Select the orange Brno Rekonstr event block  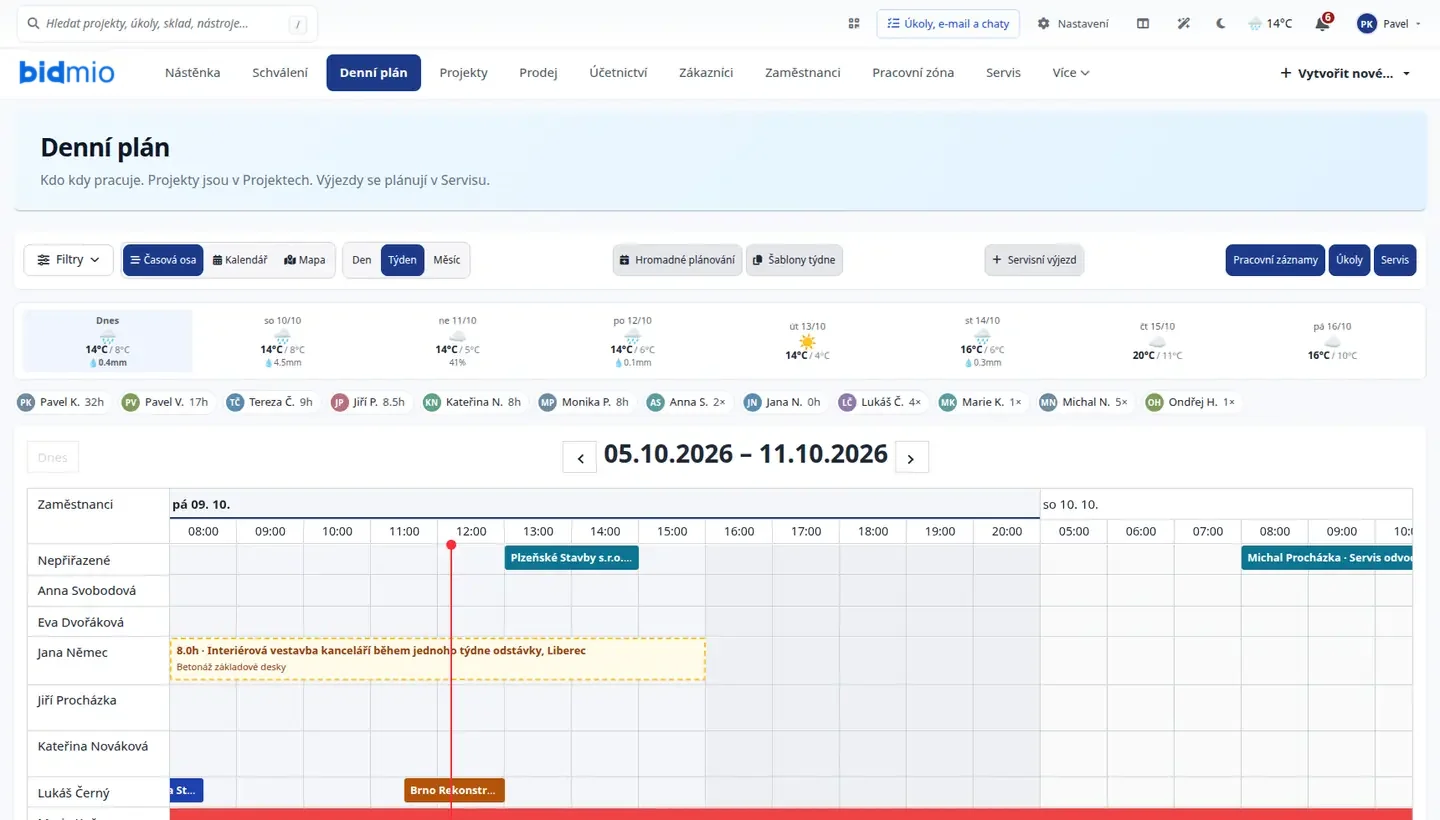click(454, 790)
